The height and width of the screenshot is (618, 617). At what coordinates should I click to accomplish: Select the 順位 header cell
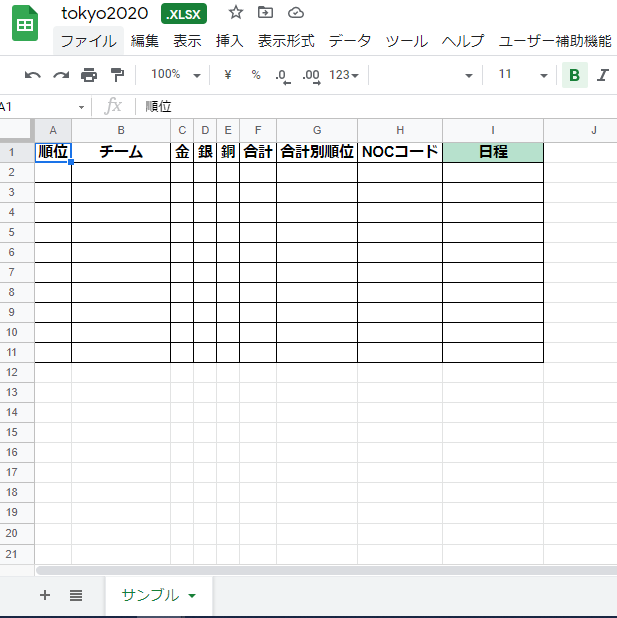pyautogui.click(x=53, y=152)
